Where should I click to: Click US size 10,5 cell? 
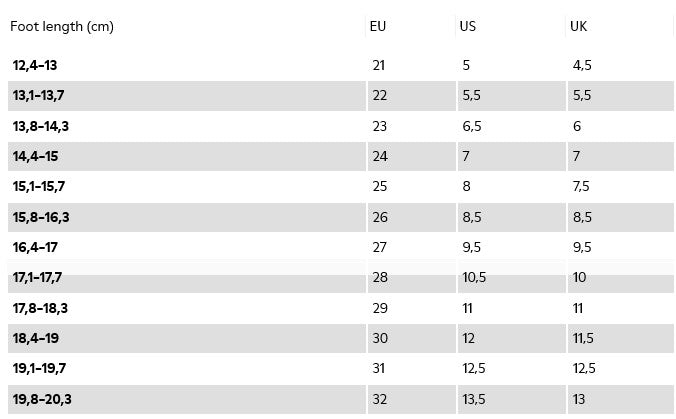(x=474, y=278)
